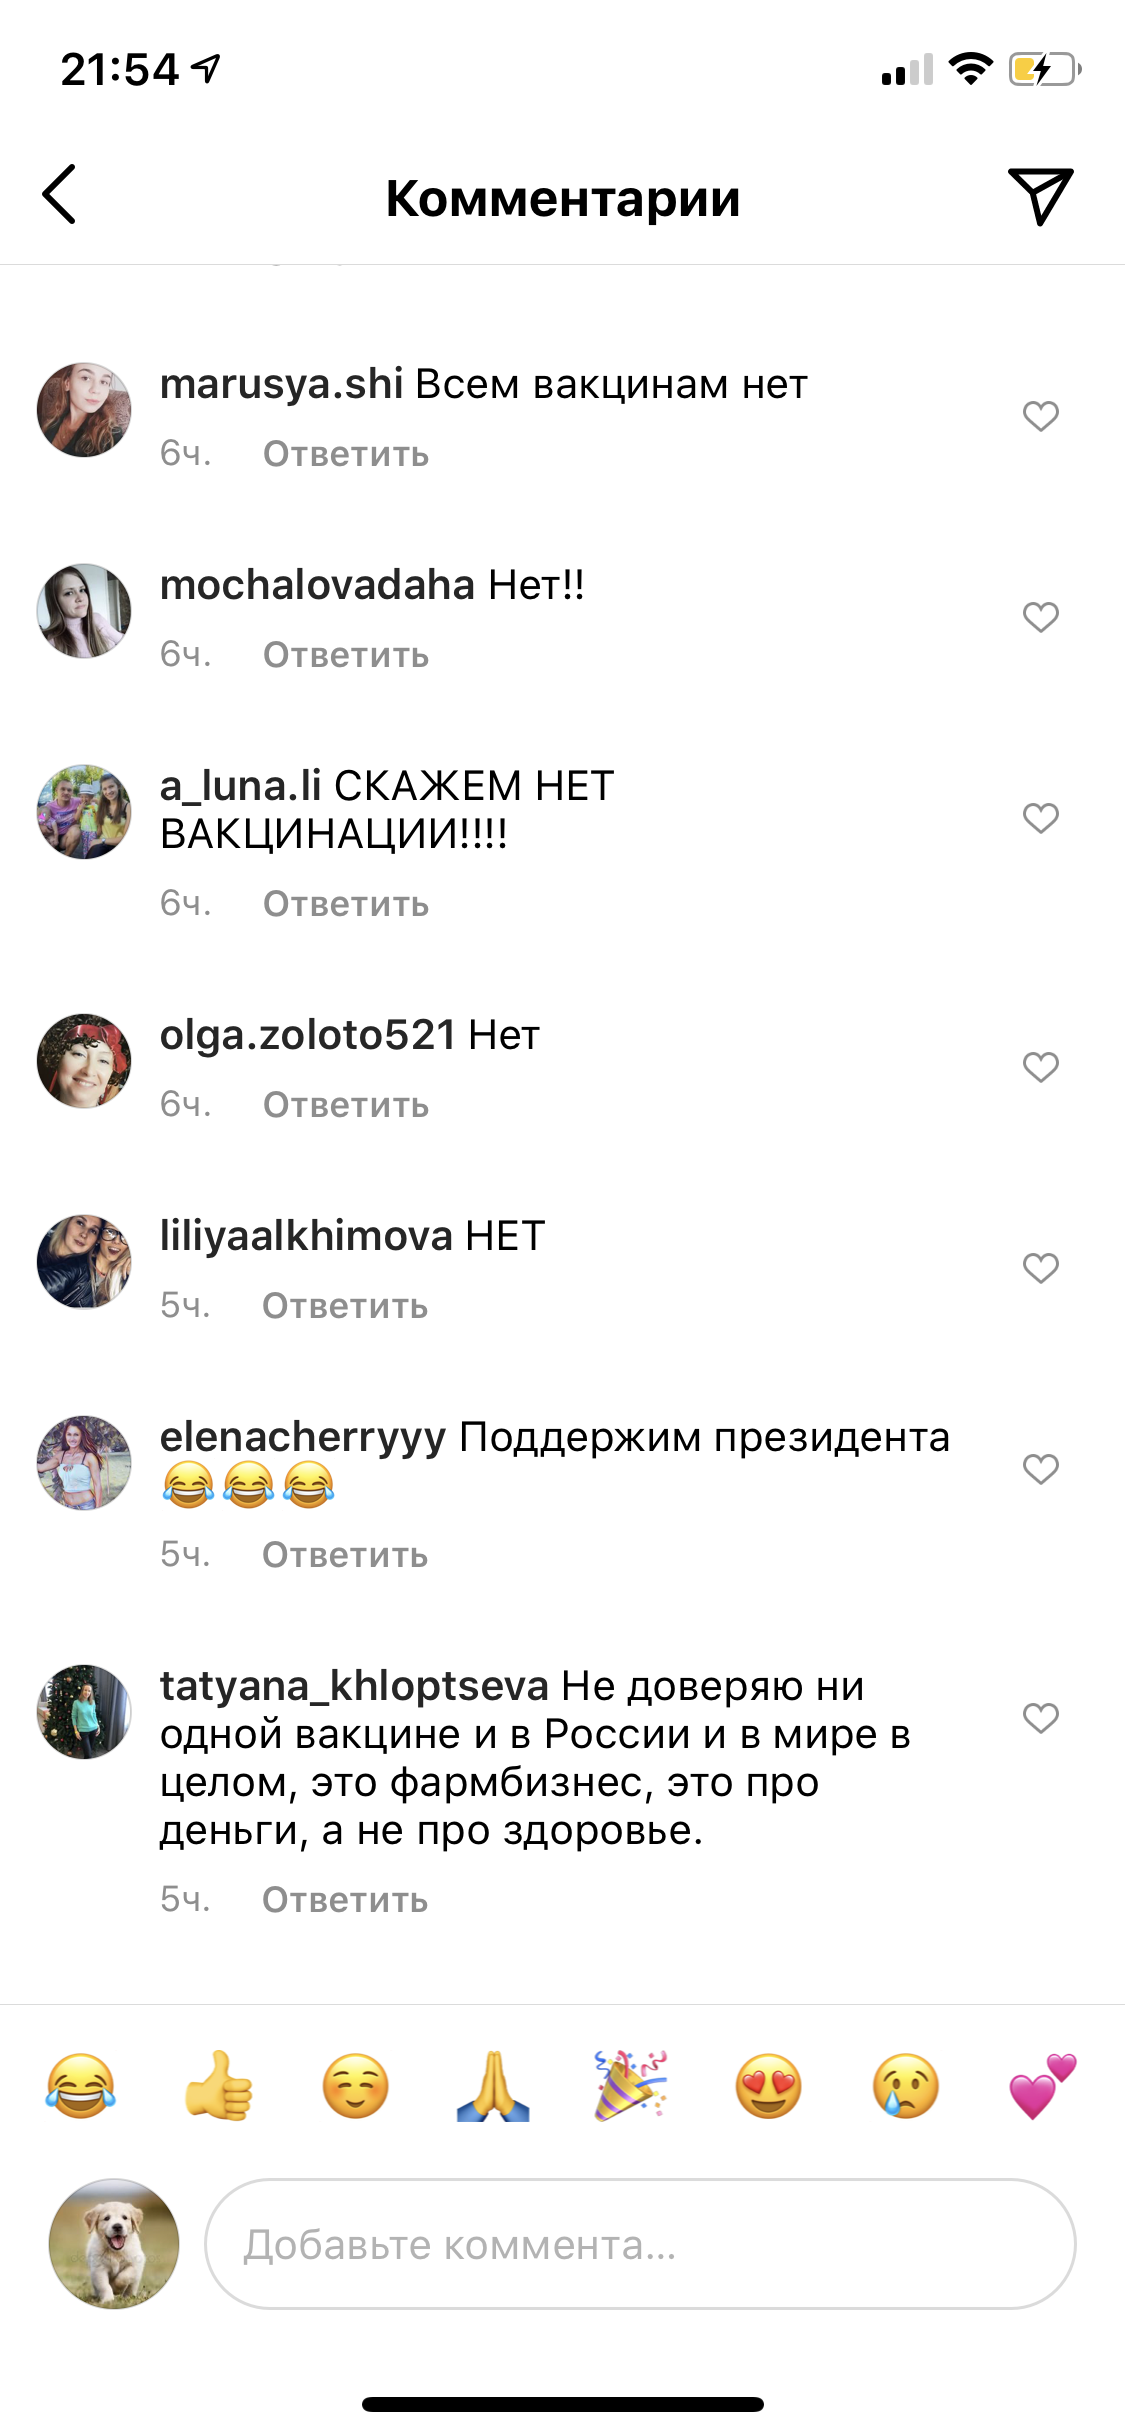Insert the two pink hearts emoji shortcut
The image size is (1125, 2436).
[x=1043, y=2085]
